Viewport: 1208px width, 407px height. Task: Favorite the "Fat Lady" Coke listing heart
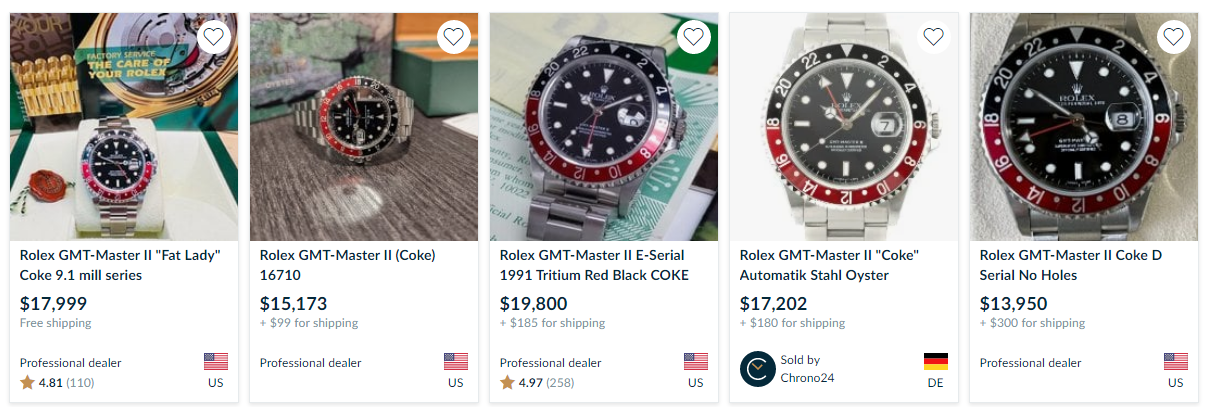coord(214,37)
